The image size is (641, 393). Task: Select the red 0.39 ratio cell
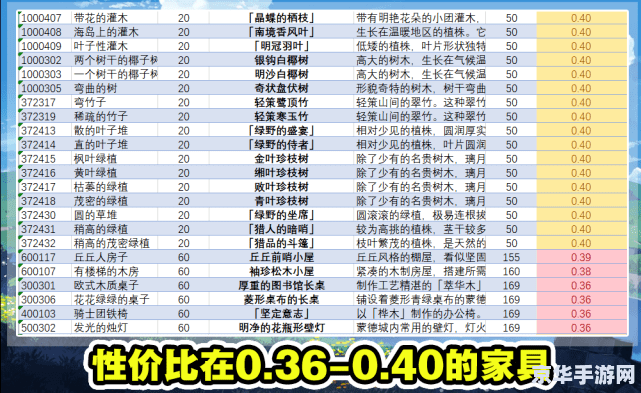coord(581,257)
